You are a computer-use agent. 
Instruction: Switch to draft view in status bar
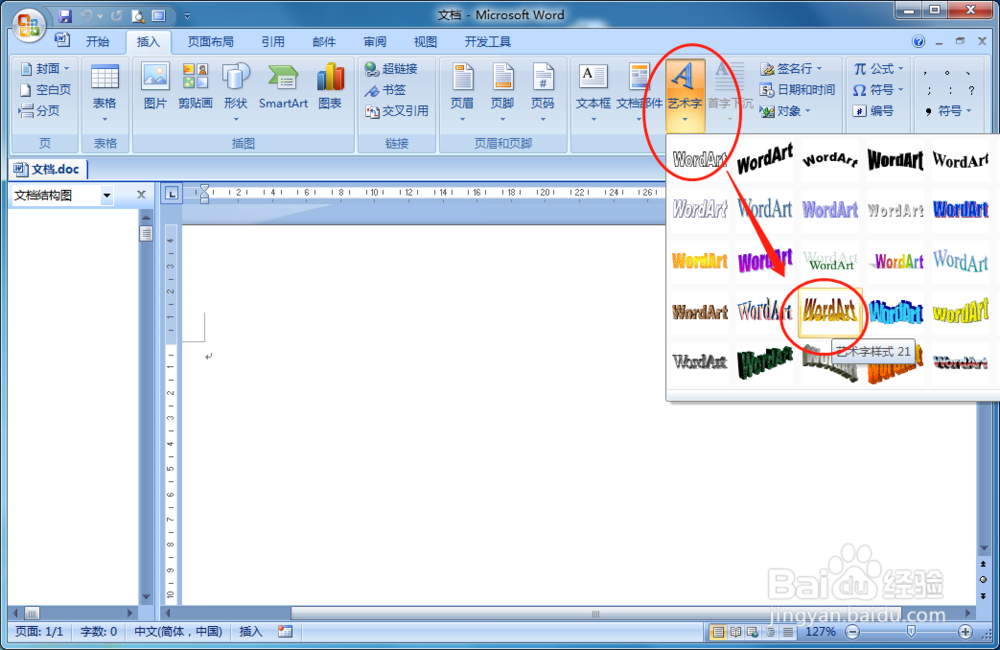[789, 632]
